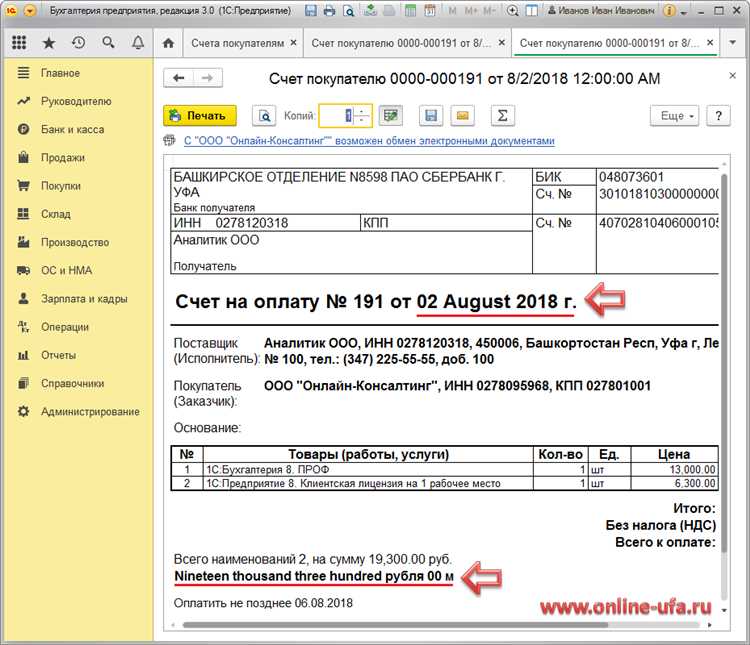Close the active Счет покупателю tab
750x645 pixels.
click(x=710, y=43)
